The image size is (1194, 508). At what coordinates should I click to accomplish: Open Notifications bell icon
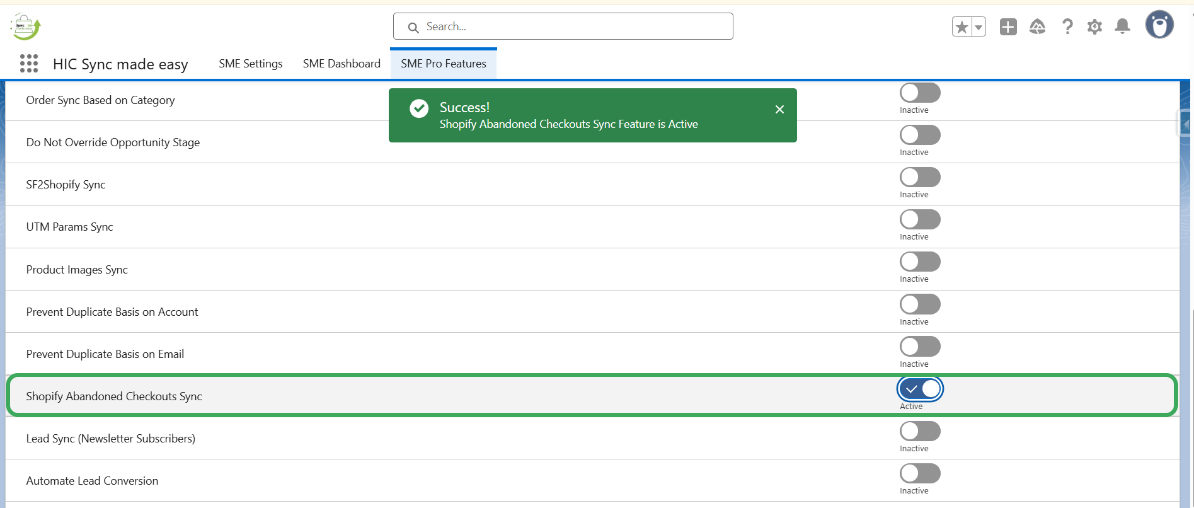(x=1122, y=27)
